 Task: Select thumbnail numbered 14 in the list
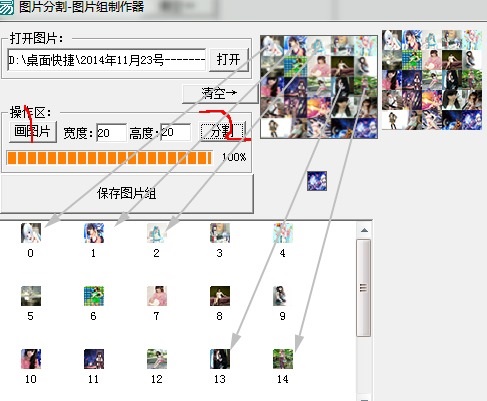[x=283, y=359]
